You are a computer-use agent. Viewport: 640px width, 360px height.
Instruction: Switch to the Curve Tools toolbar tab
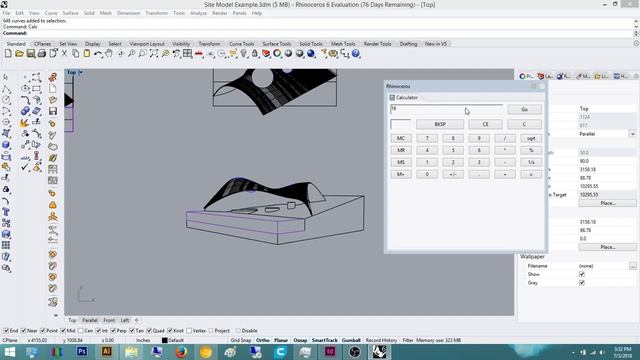[242, 44]
